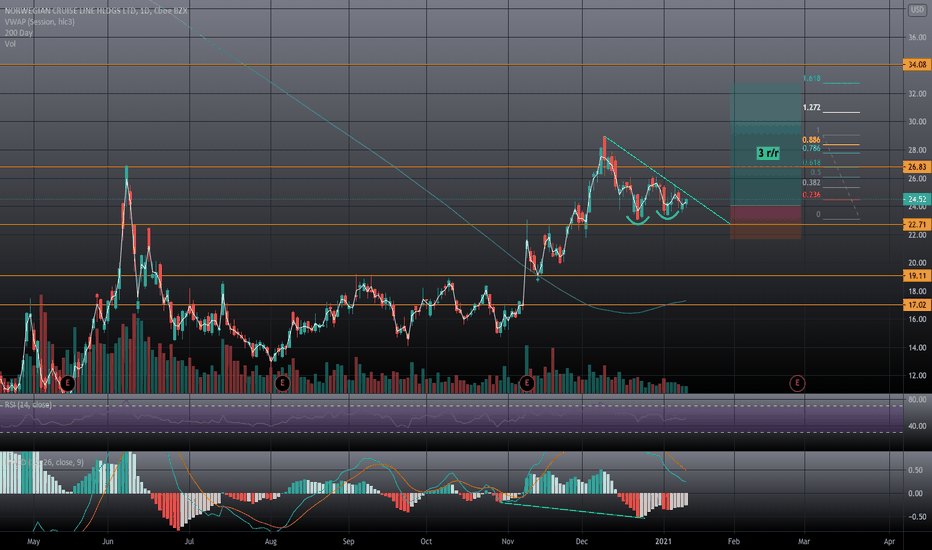Click the Aug label on time axis
Image resolution: width=932 pixels, height=550 pixels.
click(x=270, y=542)
